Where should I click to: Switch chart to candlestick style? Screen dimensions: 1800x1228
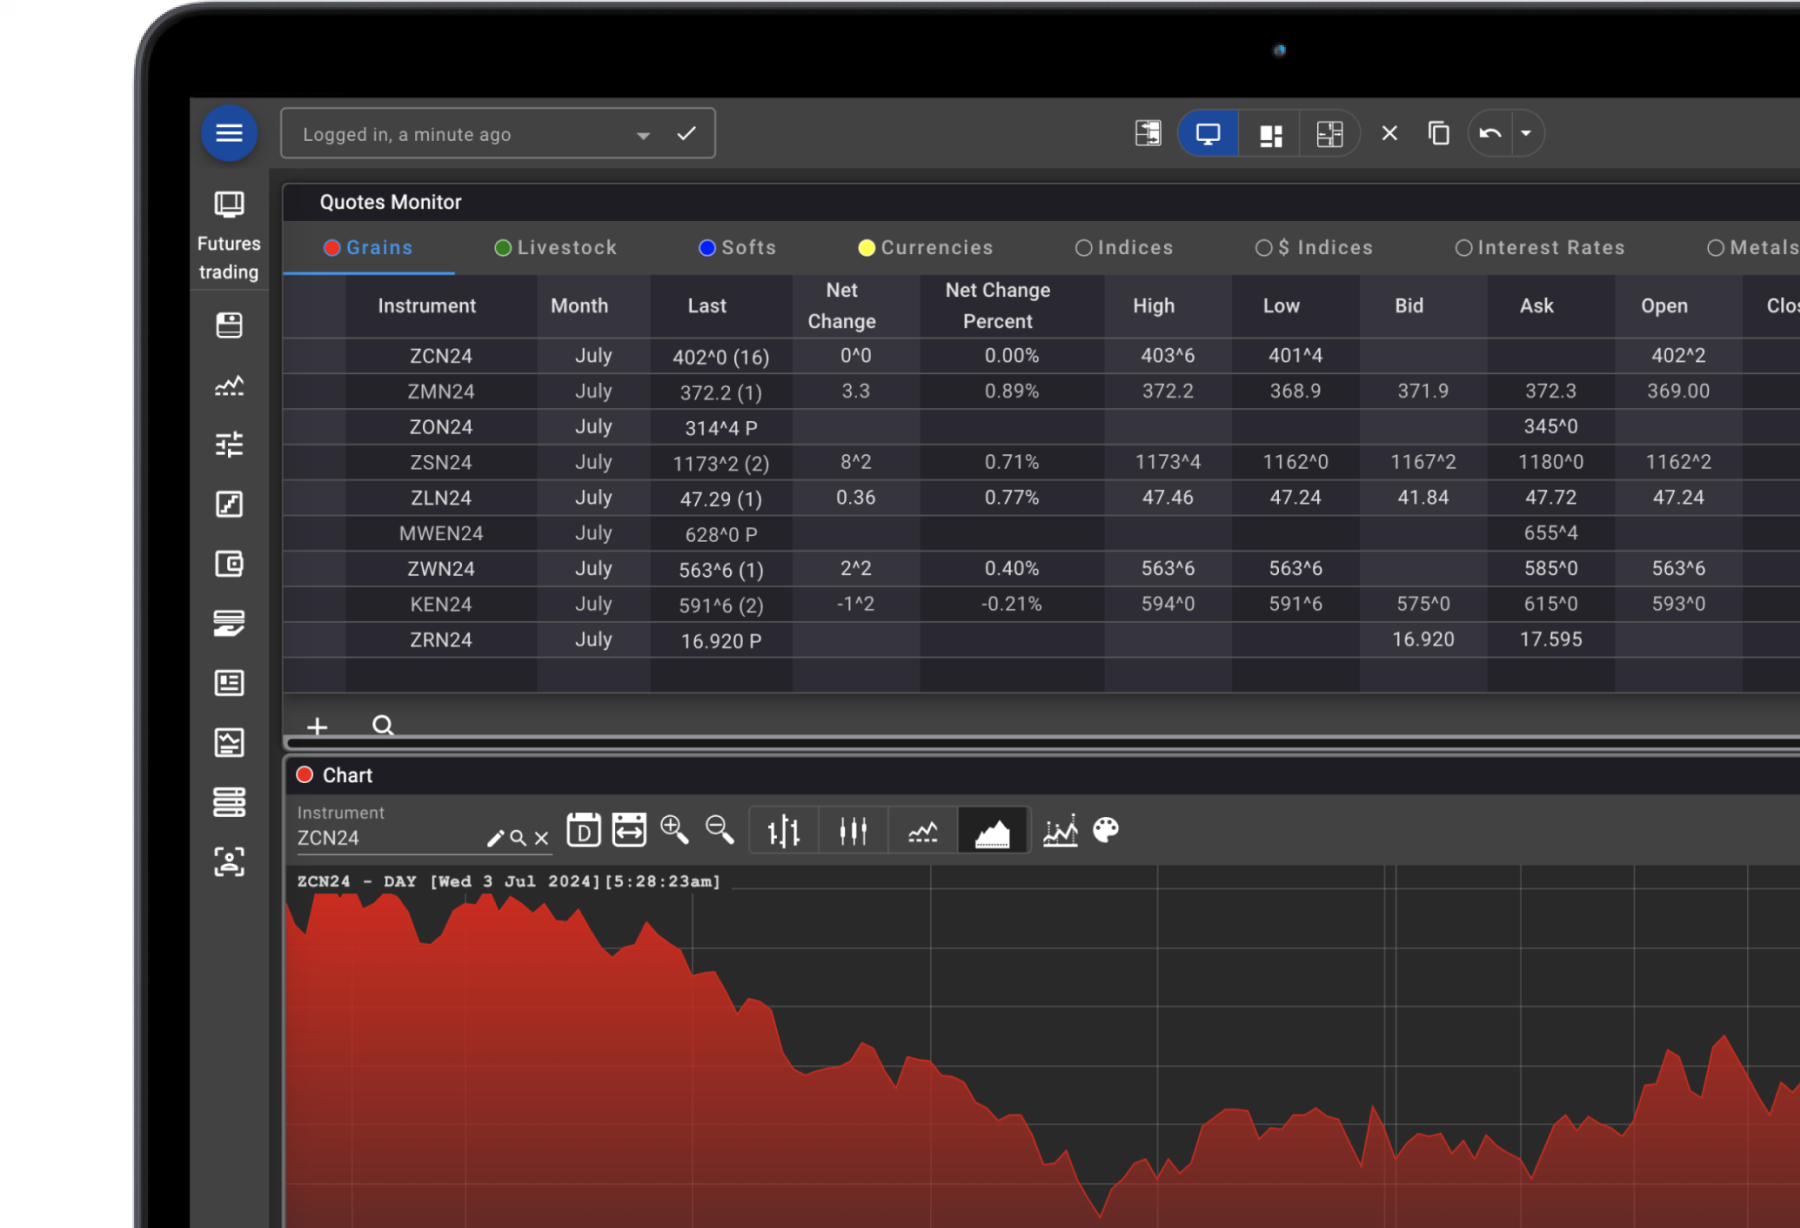click(x=853, y=831)
